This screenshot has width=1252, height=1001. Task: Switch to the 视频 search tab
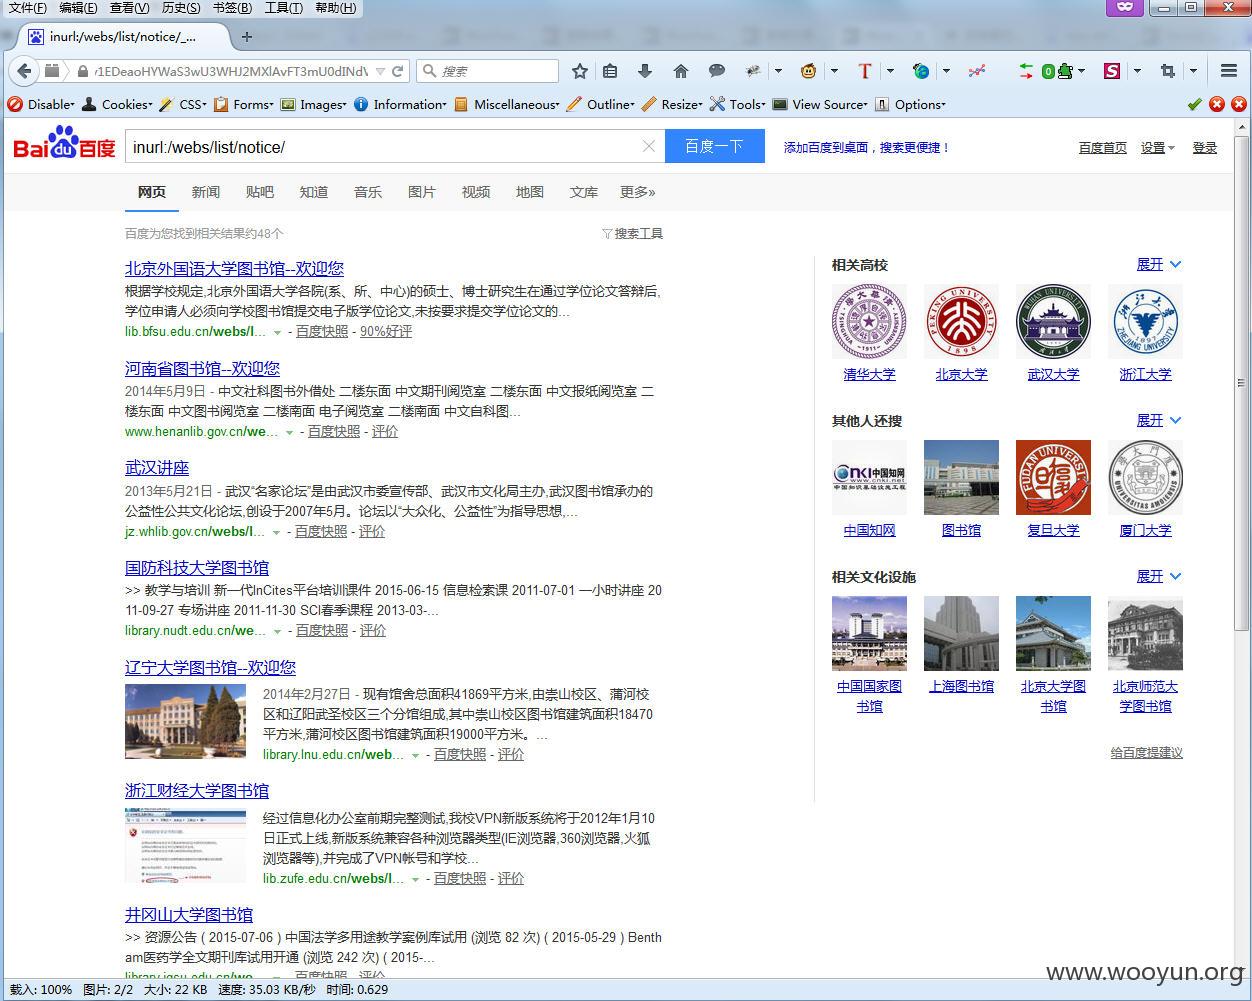point(476,192)
